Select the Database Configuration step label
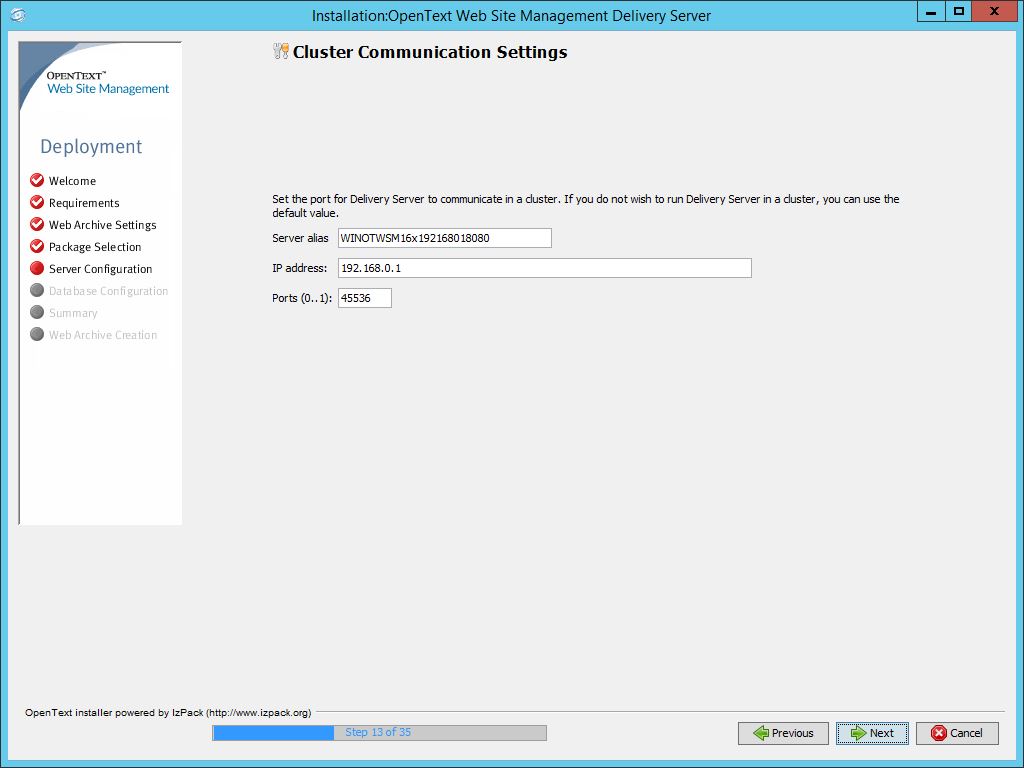 pyautogui.click(x=108, y=291)
